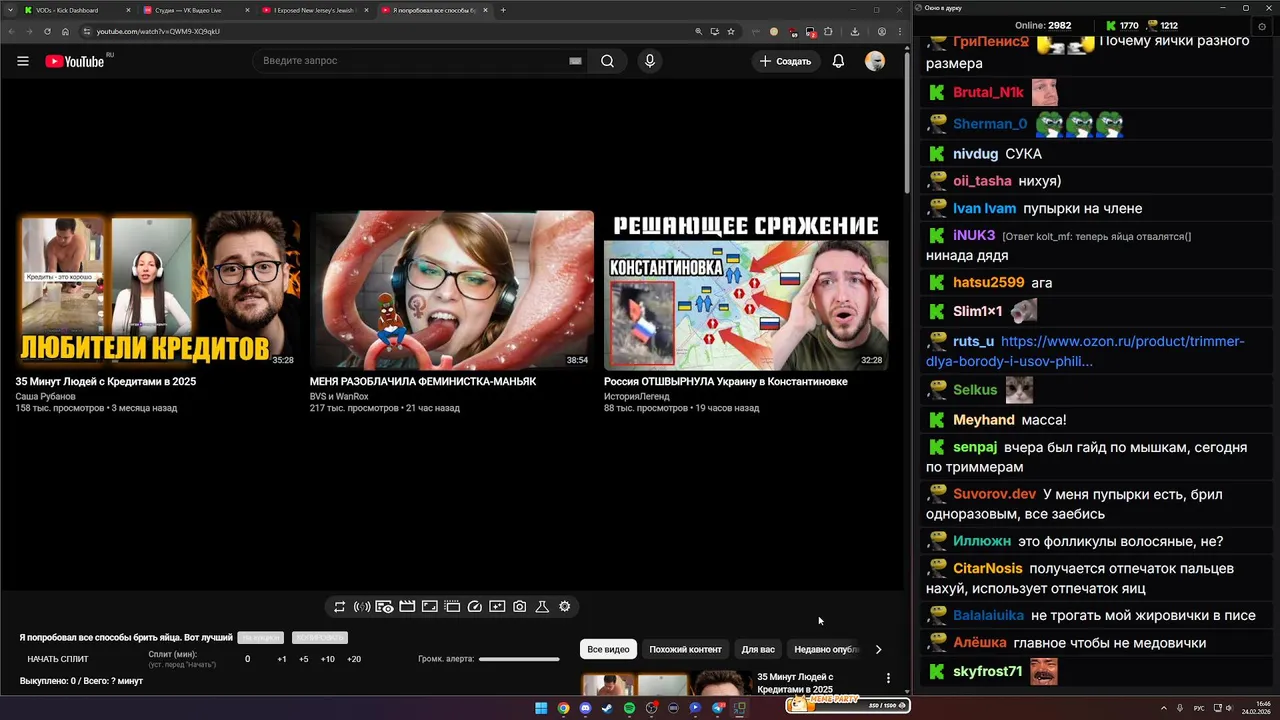Add +20 minutes to split
1280x720 pixels.
354,659
